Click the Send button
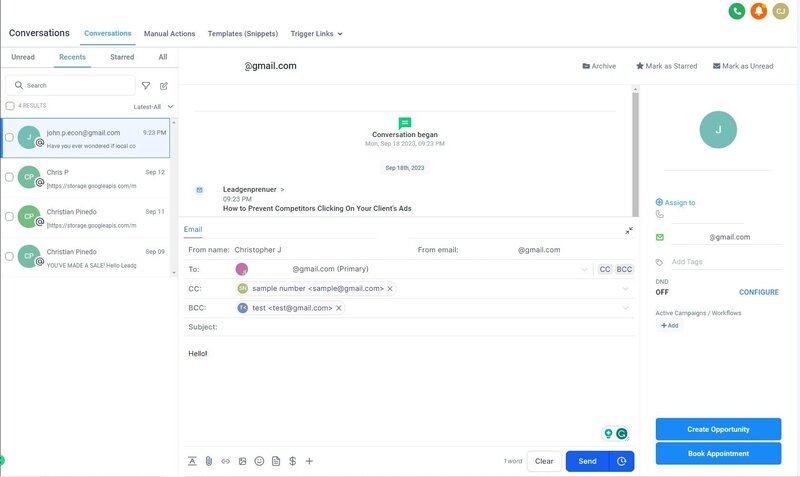 [587, 461]
